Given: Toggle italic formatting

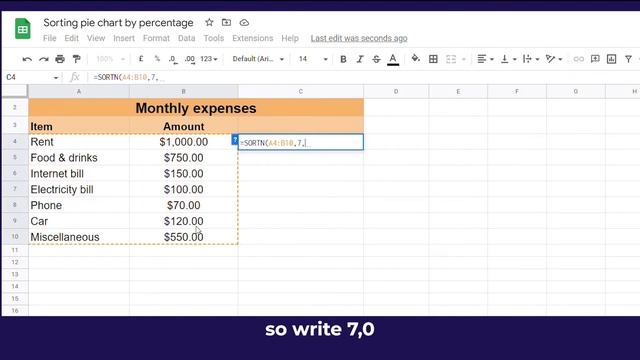Looking at the screenshot, I should (x=360, y=59).
